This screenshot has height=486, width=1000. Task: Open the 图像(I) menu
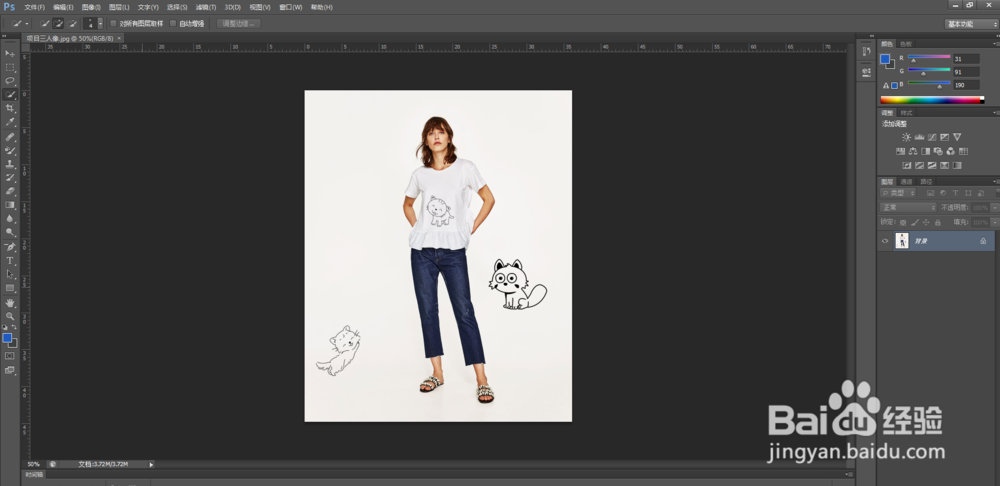[91, 7]
